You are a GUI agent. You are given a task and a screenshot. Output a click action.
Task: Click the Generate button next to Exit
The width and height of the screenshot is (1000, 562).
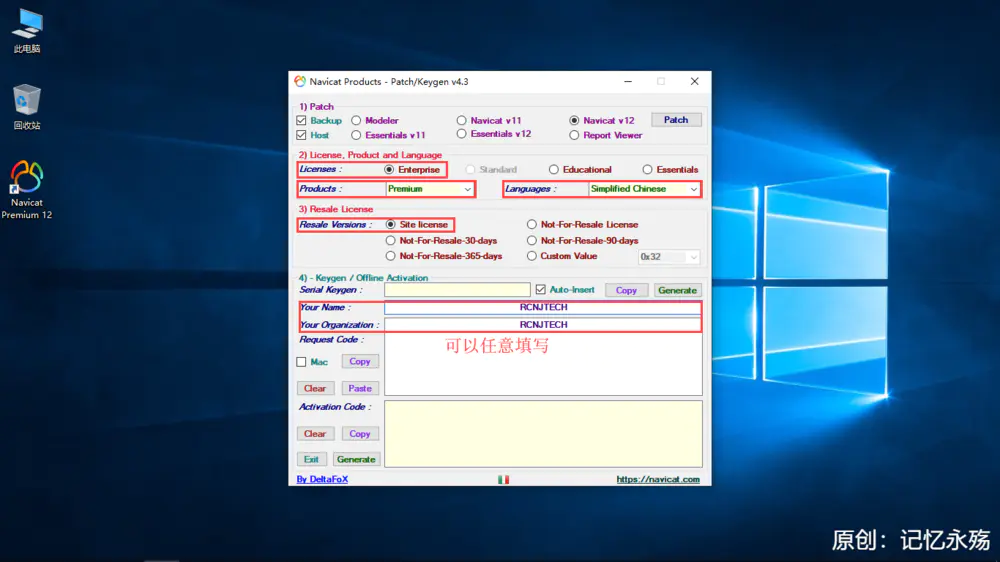click(356, 459)
